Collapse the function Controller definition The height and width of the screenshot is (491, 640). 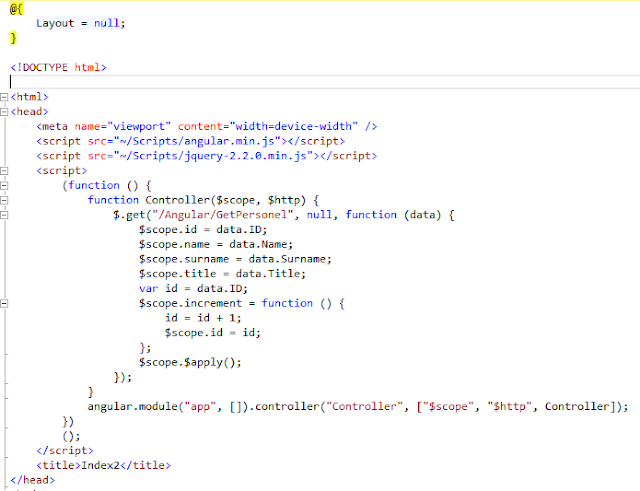(4, 200)
